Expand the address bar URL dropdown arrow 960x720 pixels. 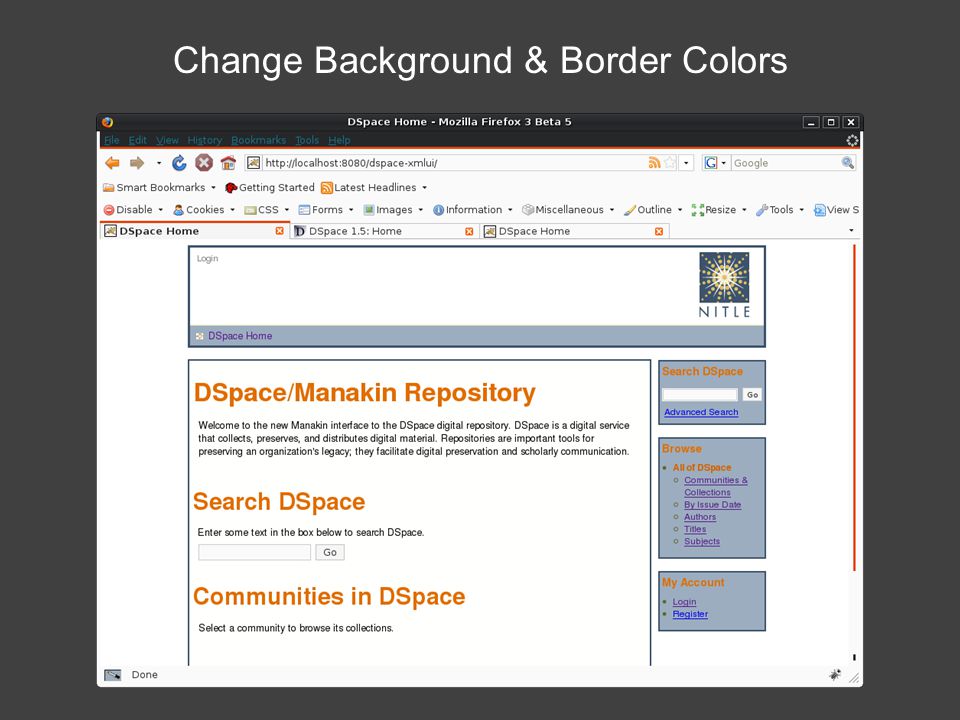click(x=686, y=163)
